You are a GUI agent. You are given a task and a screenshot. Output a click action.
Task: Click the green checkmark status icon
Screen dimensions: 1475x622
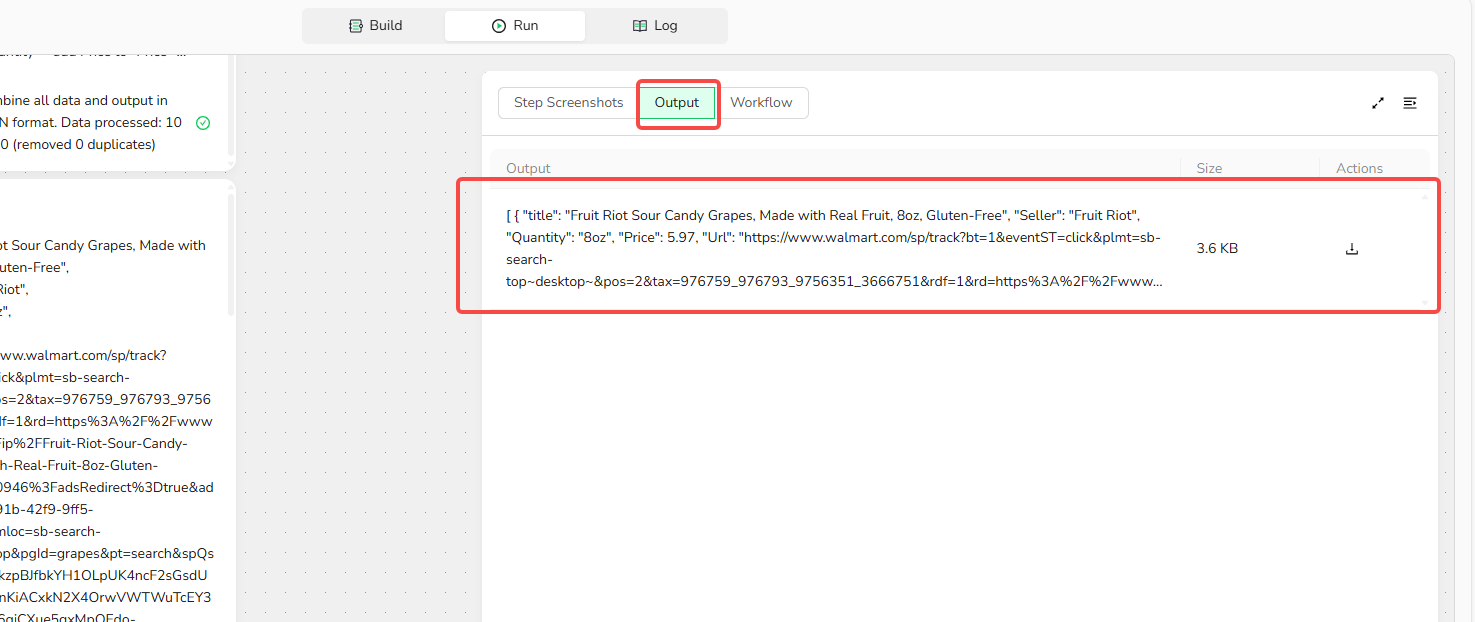[x=203, y=123]
